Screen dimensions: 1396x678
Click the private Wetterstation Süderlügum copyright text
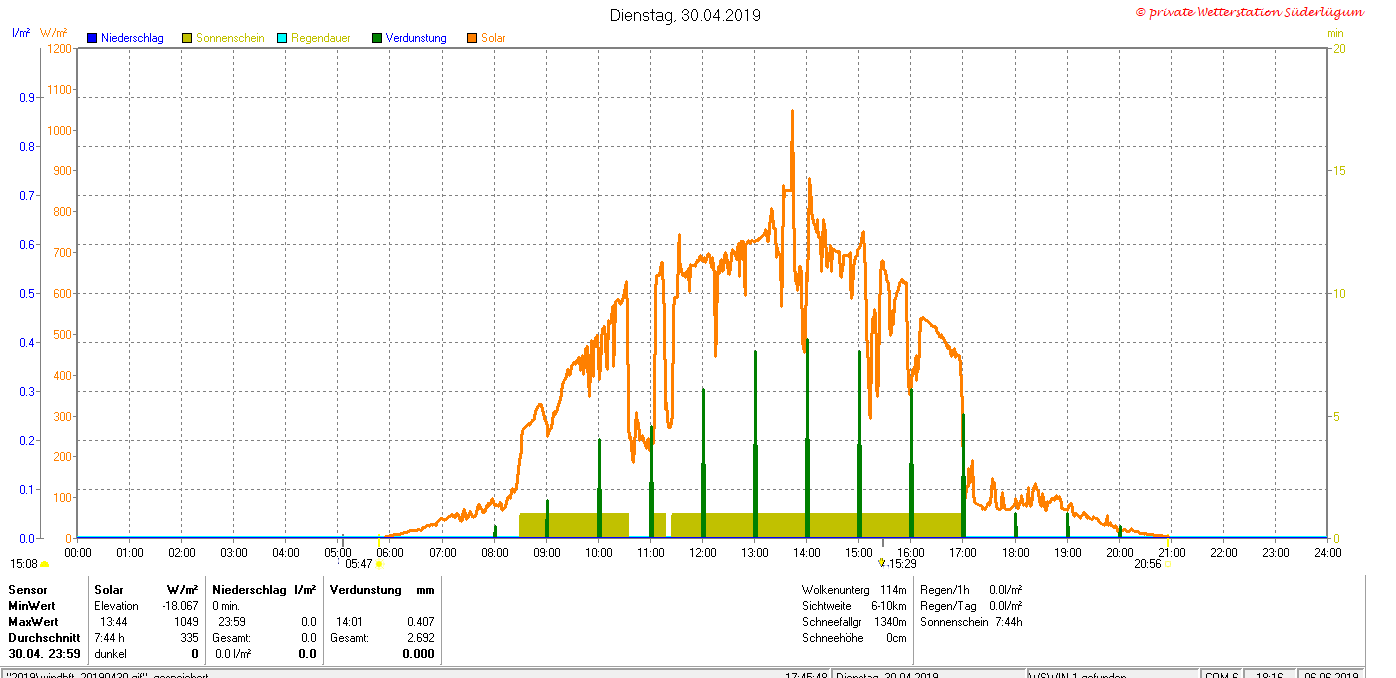click(1249, 12)
